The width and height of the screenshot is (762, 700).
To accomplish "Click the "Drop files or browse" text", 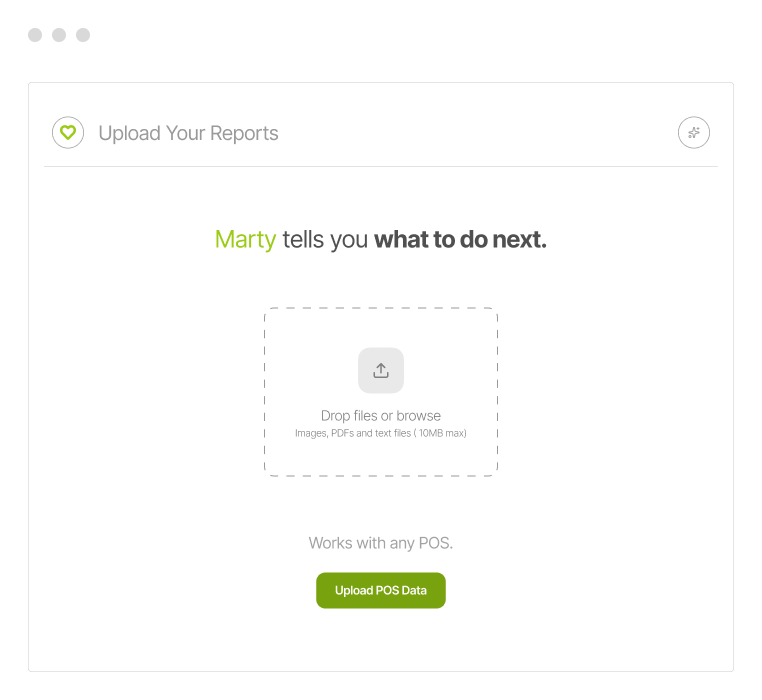I will coord(380,416).
